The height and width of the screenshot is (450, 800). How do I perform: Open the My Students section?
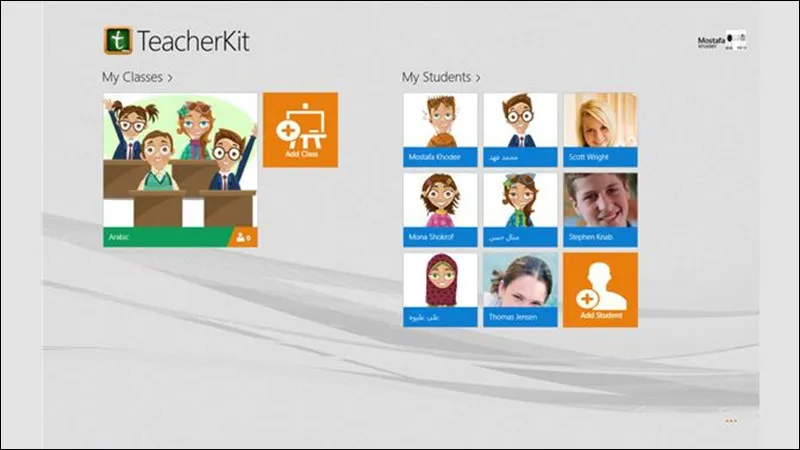tap(441, 77)
